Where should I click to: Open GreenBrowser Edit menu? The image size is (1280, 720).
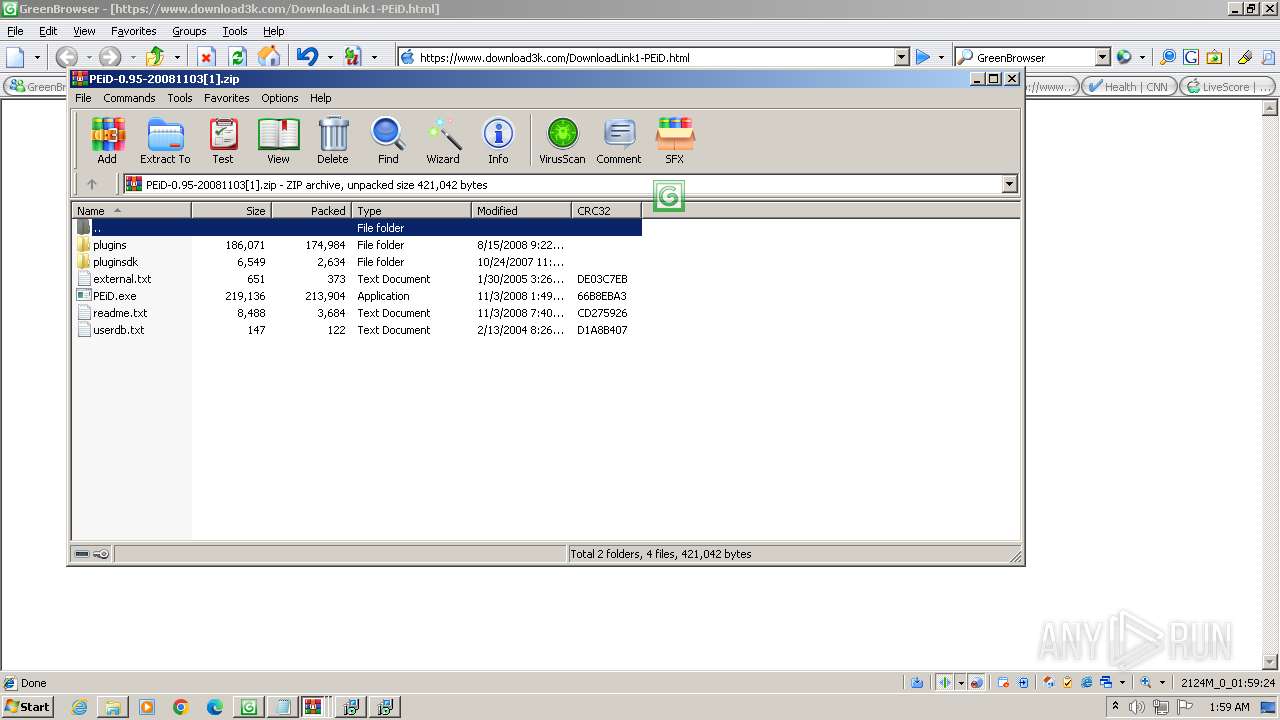pyautogui.click(x=48, y=31)
